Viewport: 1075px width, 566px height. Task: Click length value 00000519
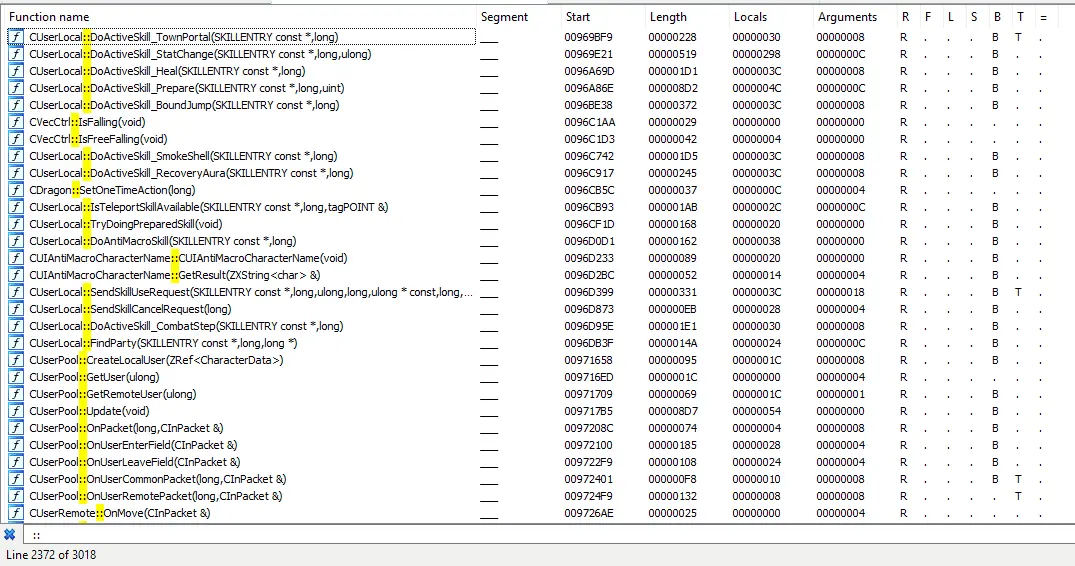pyautogui.click(x=673, y=54)
